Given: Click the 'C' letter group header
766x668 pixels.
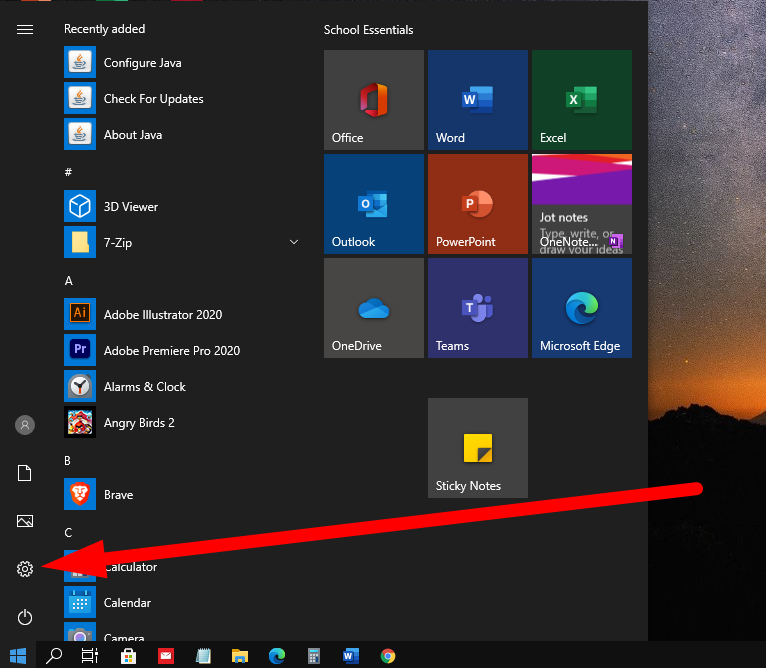Looking at the screenshot, I should point(68,532).
